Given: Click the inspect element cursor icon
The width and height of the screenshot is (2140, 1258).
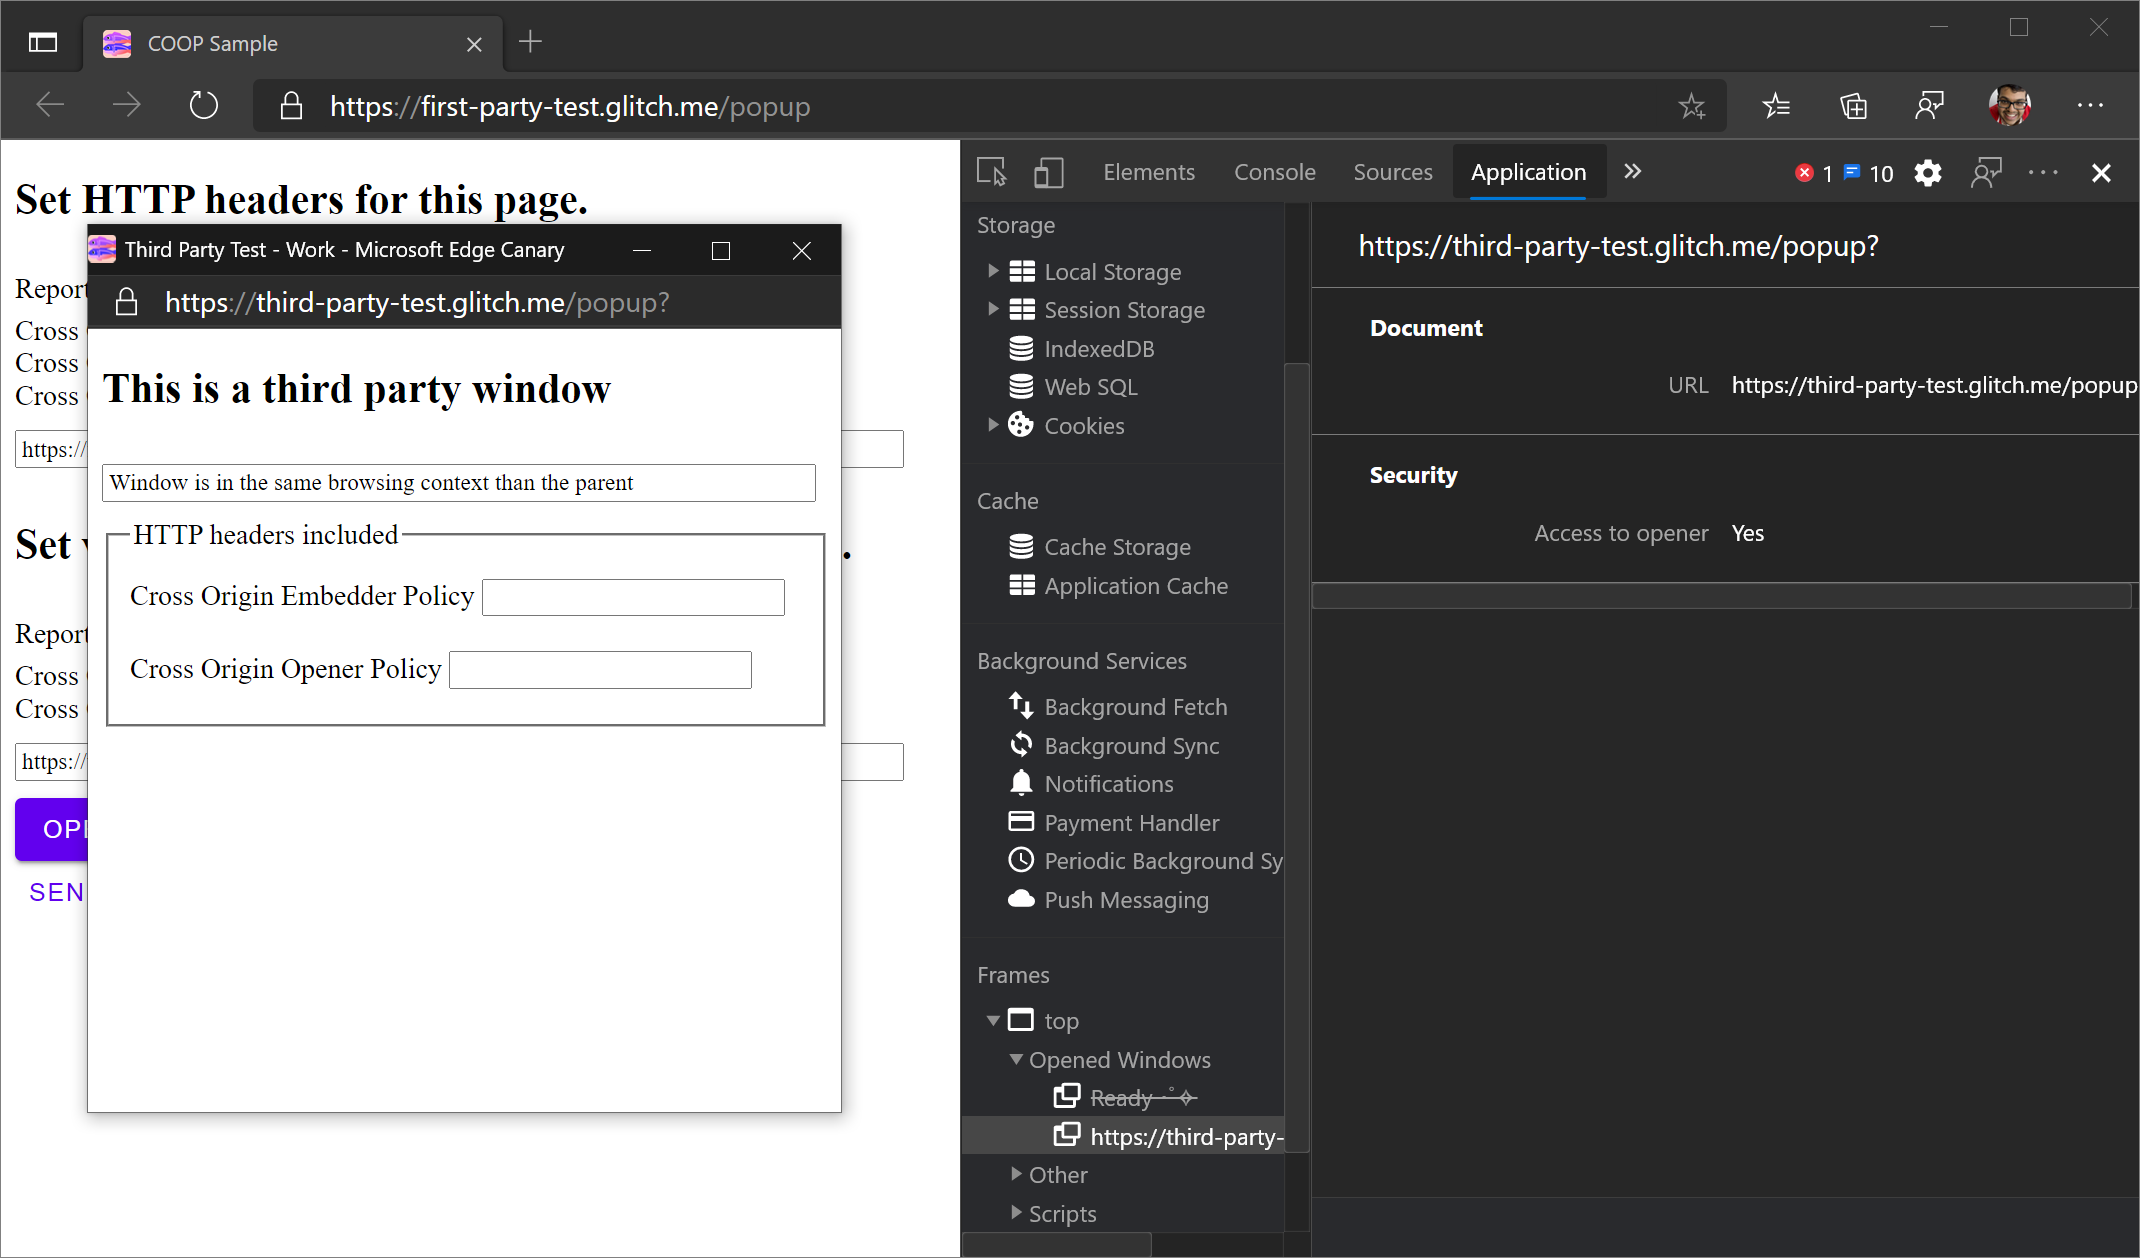Looking at the screenshot, I should pos(991,171).
